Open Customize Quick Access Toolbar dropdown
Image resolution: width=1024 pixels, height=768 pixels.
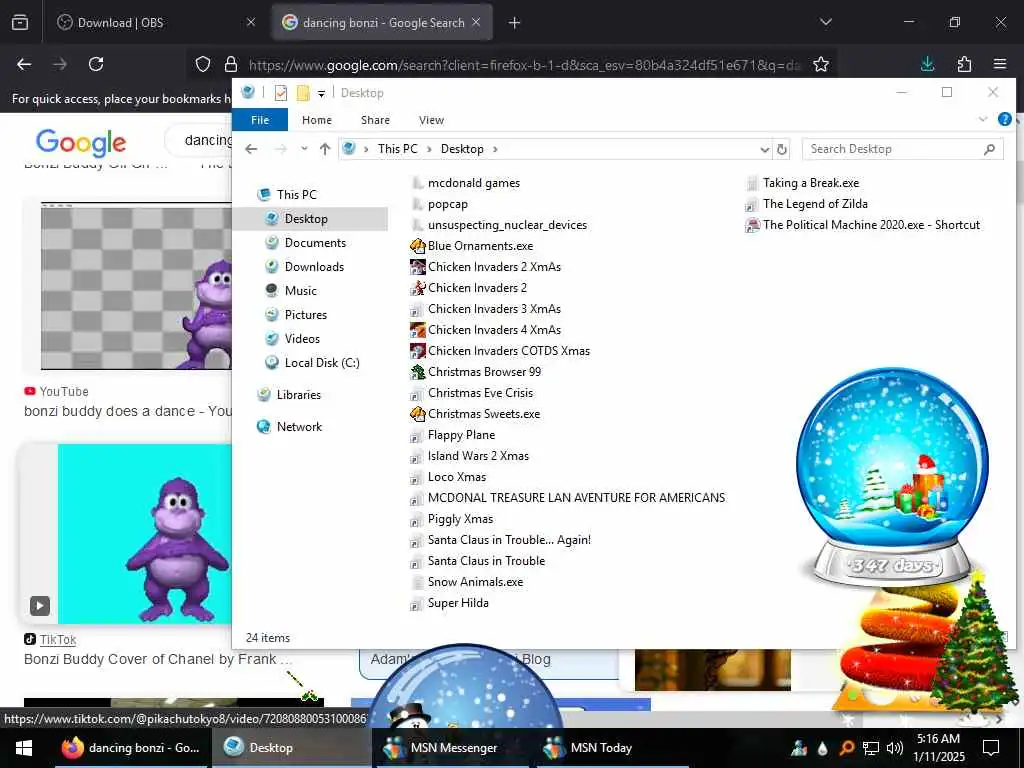[x=321, y=93]
